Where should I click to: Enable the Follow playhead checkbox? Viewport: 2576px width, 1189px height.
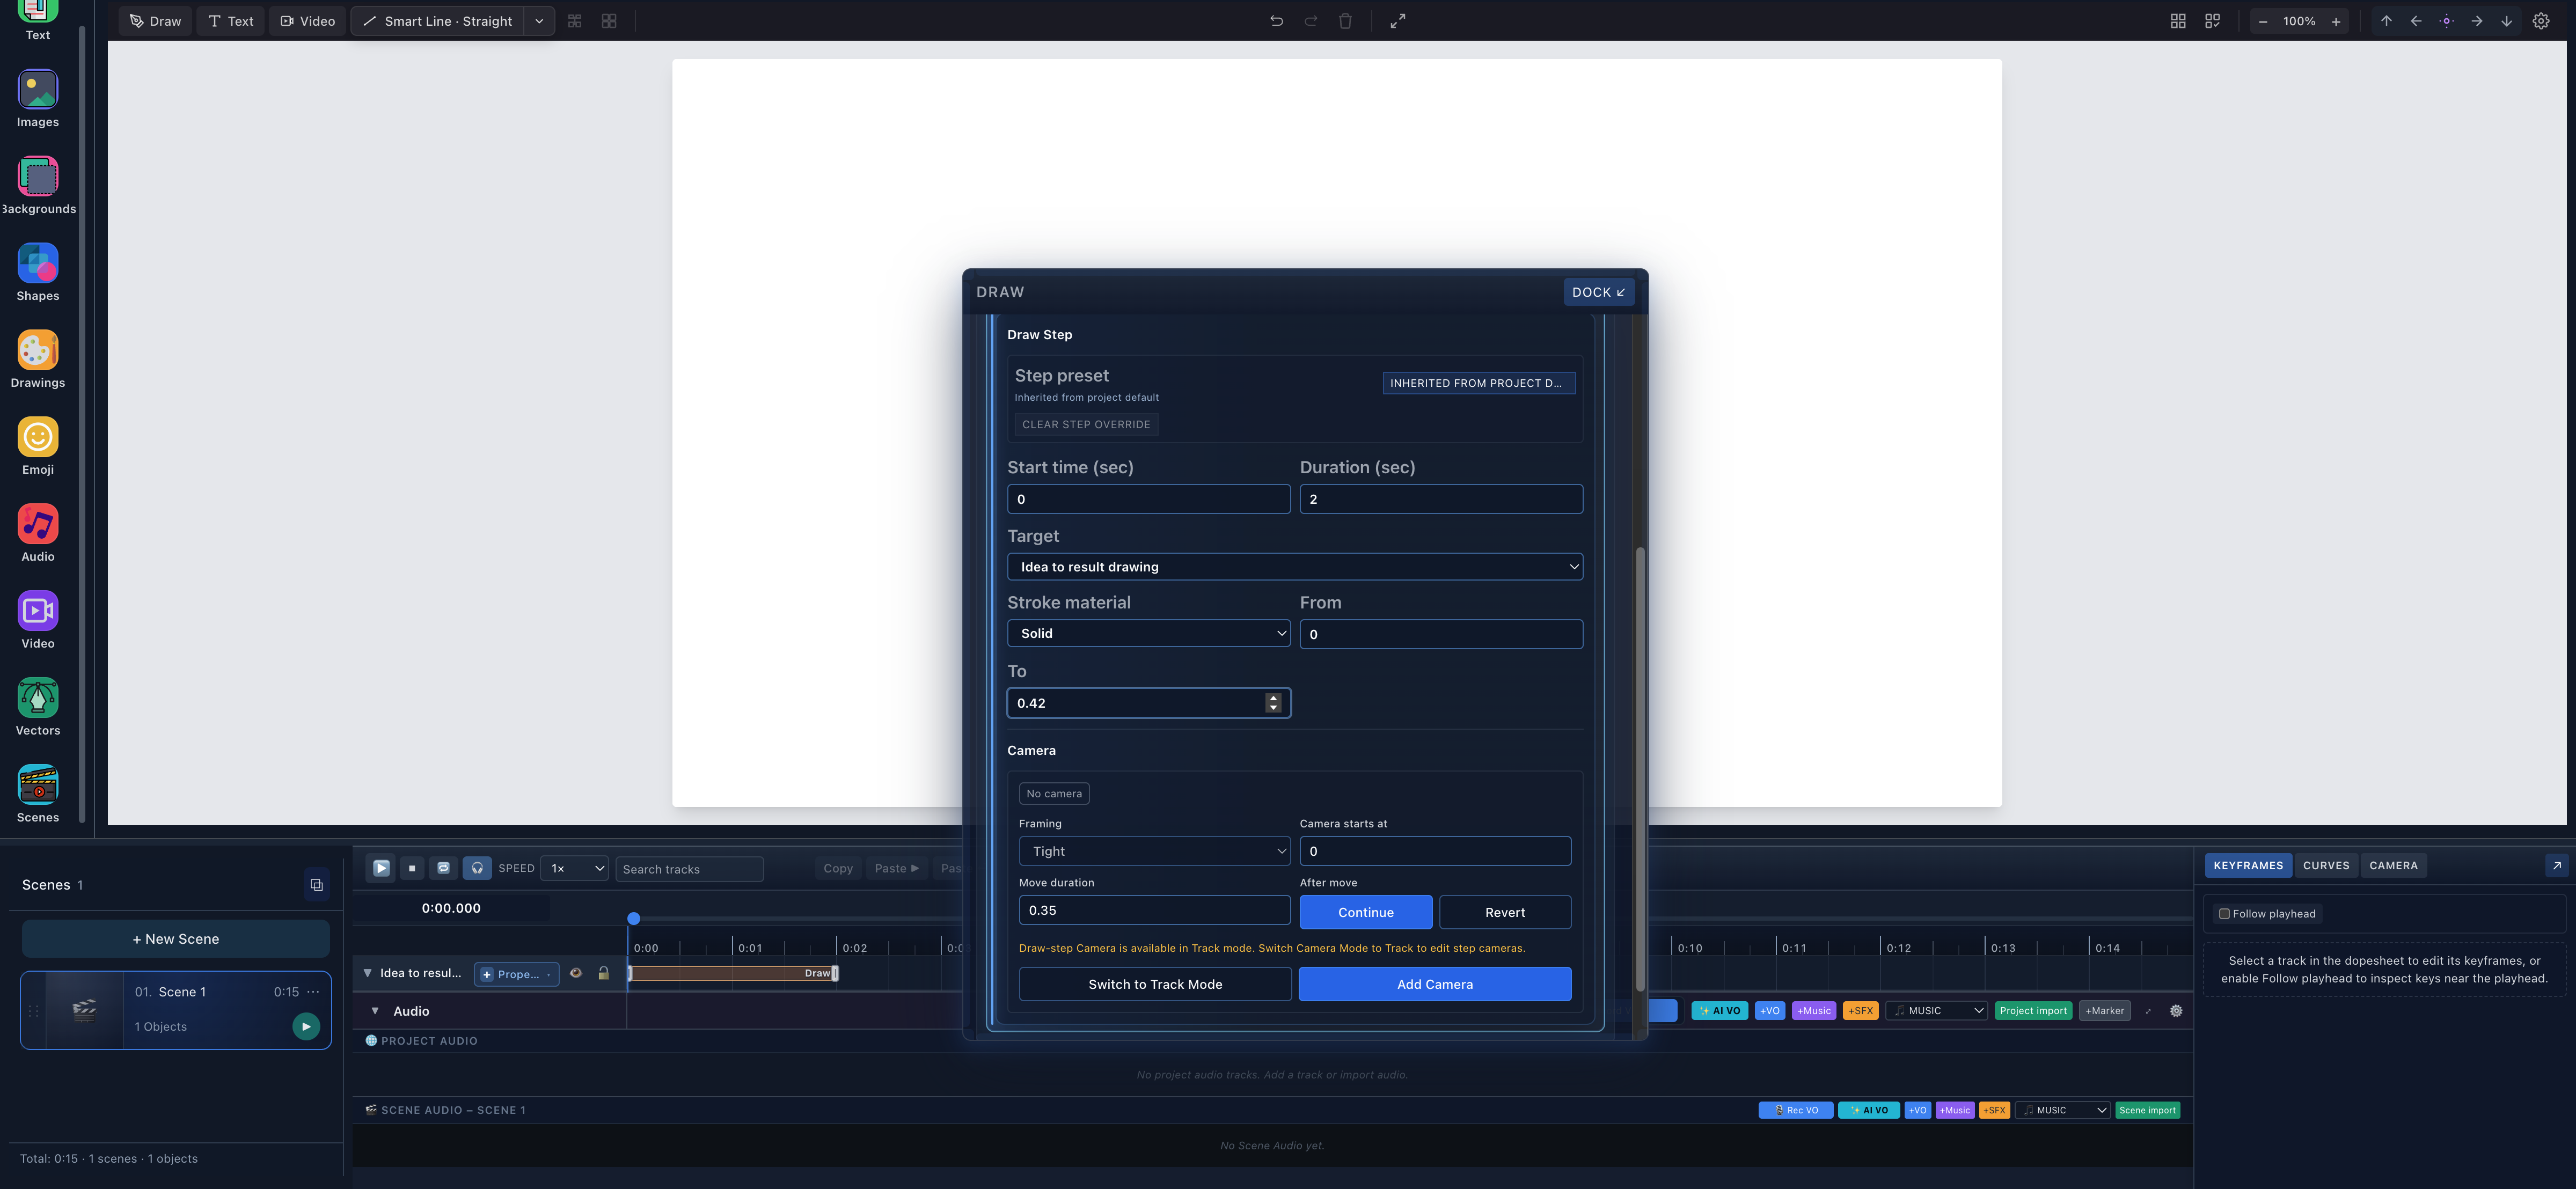[x=2224, y=914]
